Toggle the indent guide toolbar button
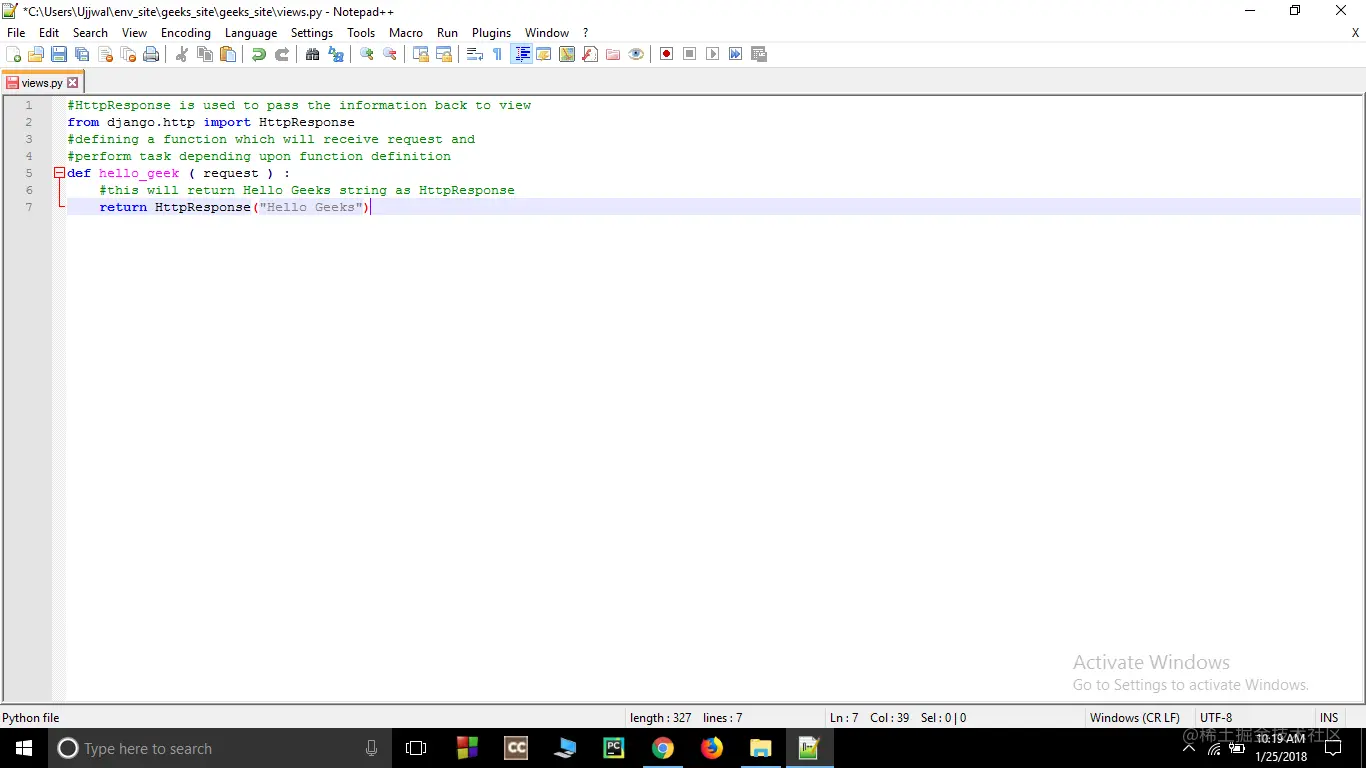The width and height of the screenshot is (1366, 768). tap(521, 54)
